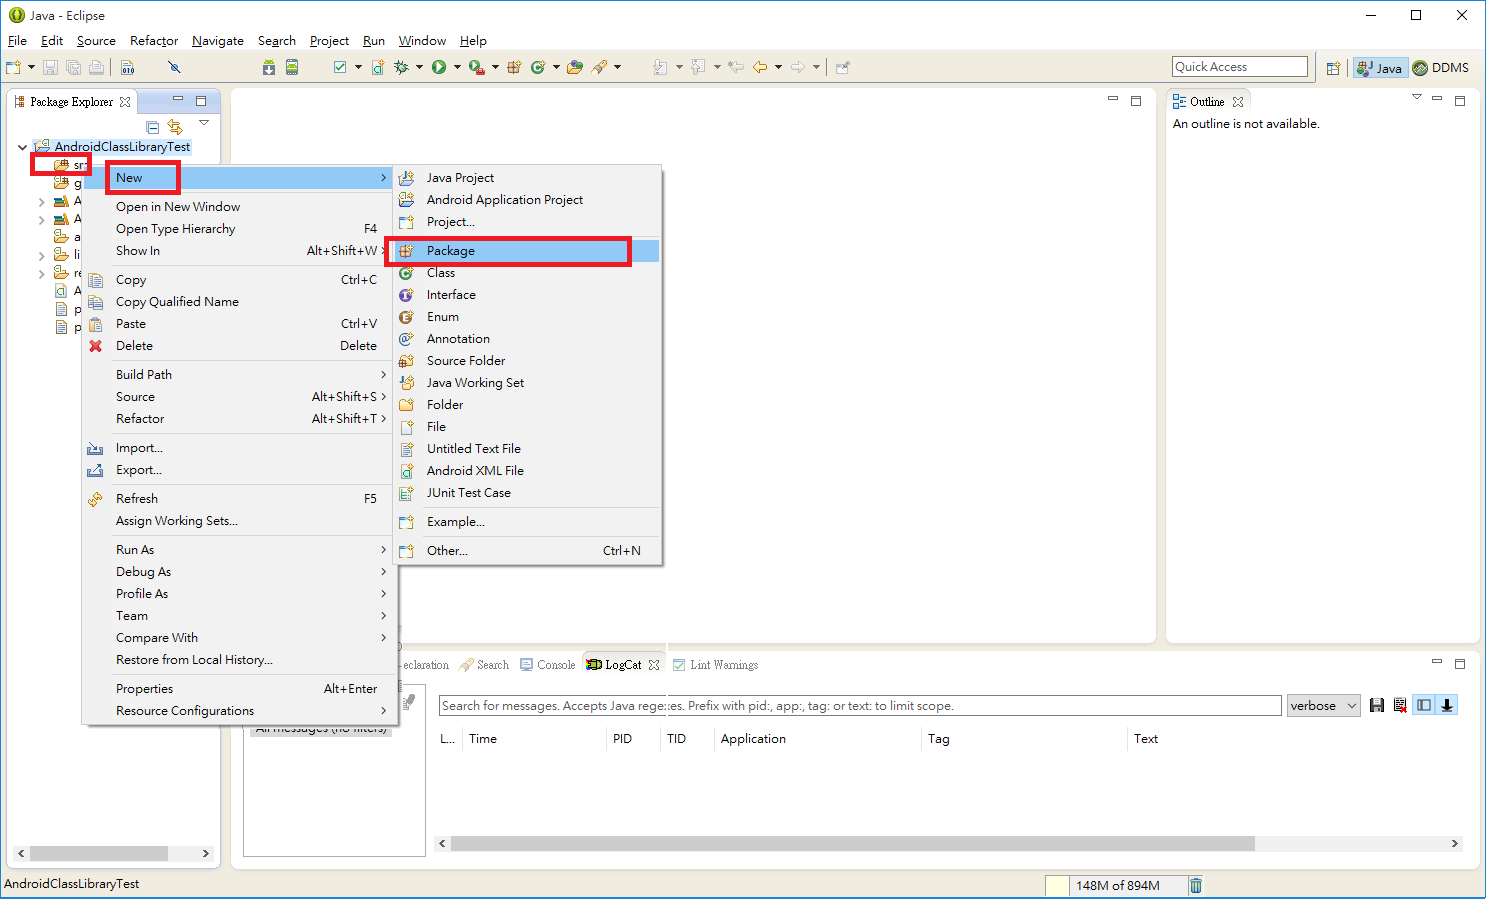Click Build Path in context menu
This screenshot has height=899, width=1486.
click(x=239, y=375)
